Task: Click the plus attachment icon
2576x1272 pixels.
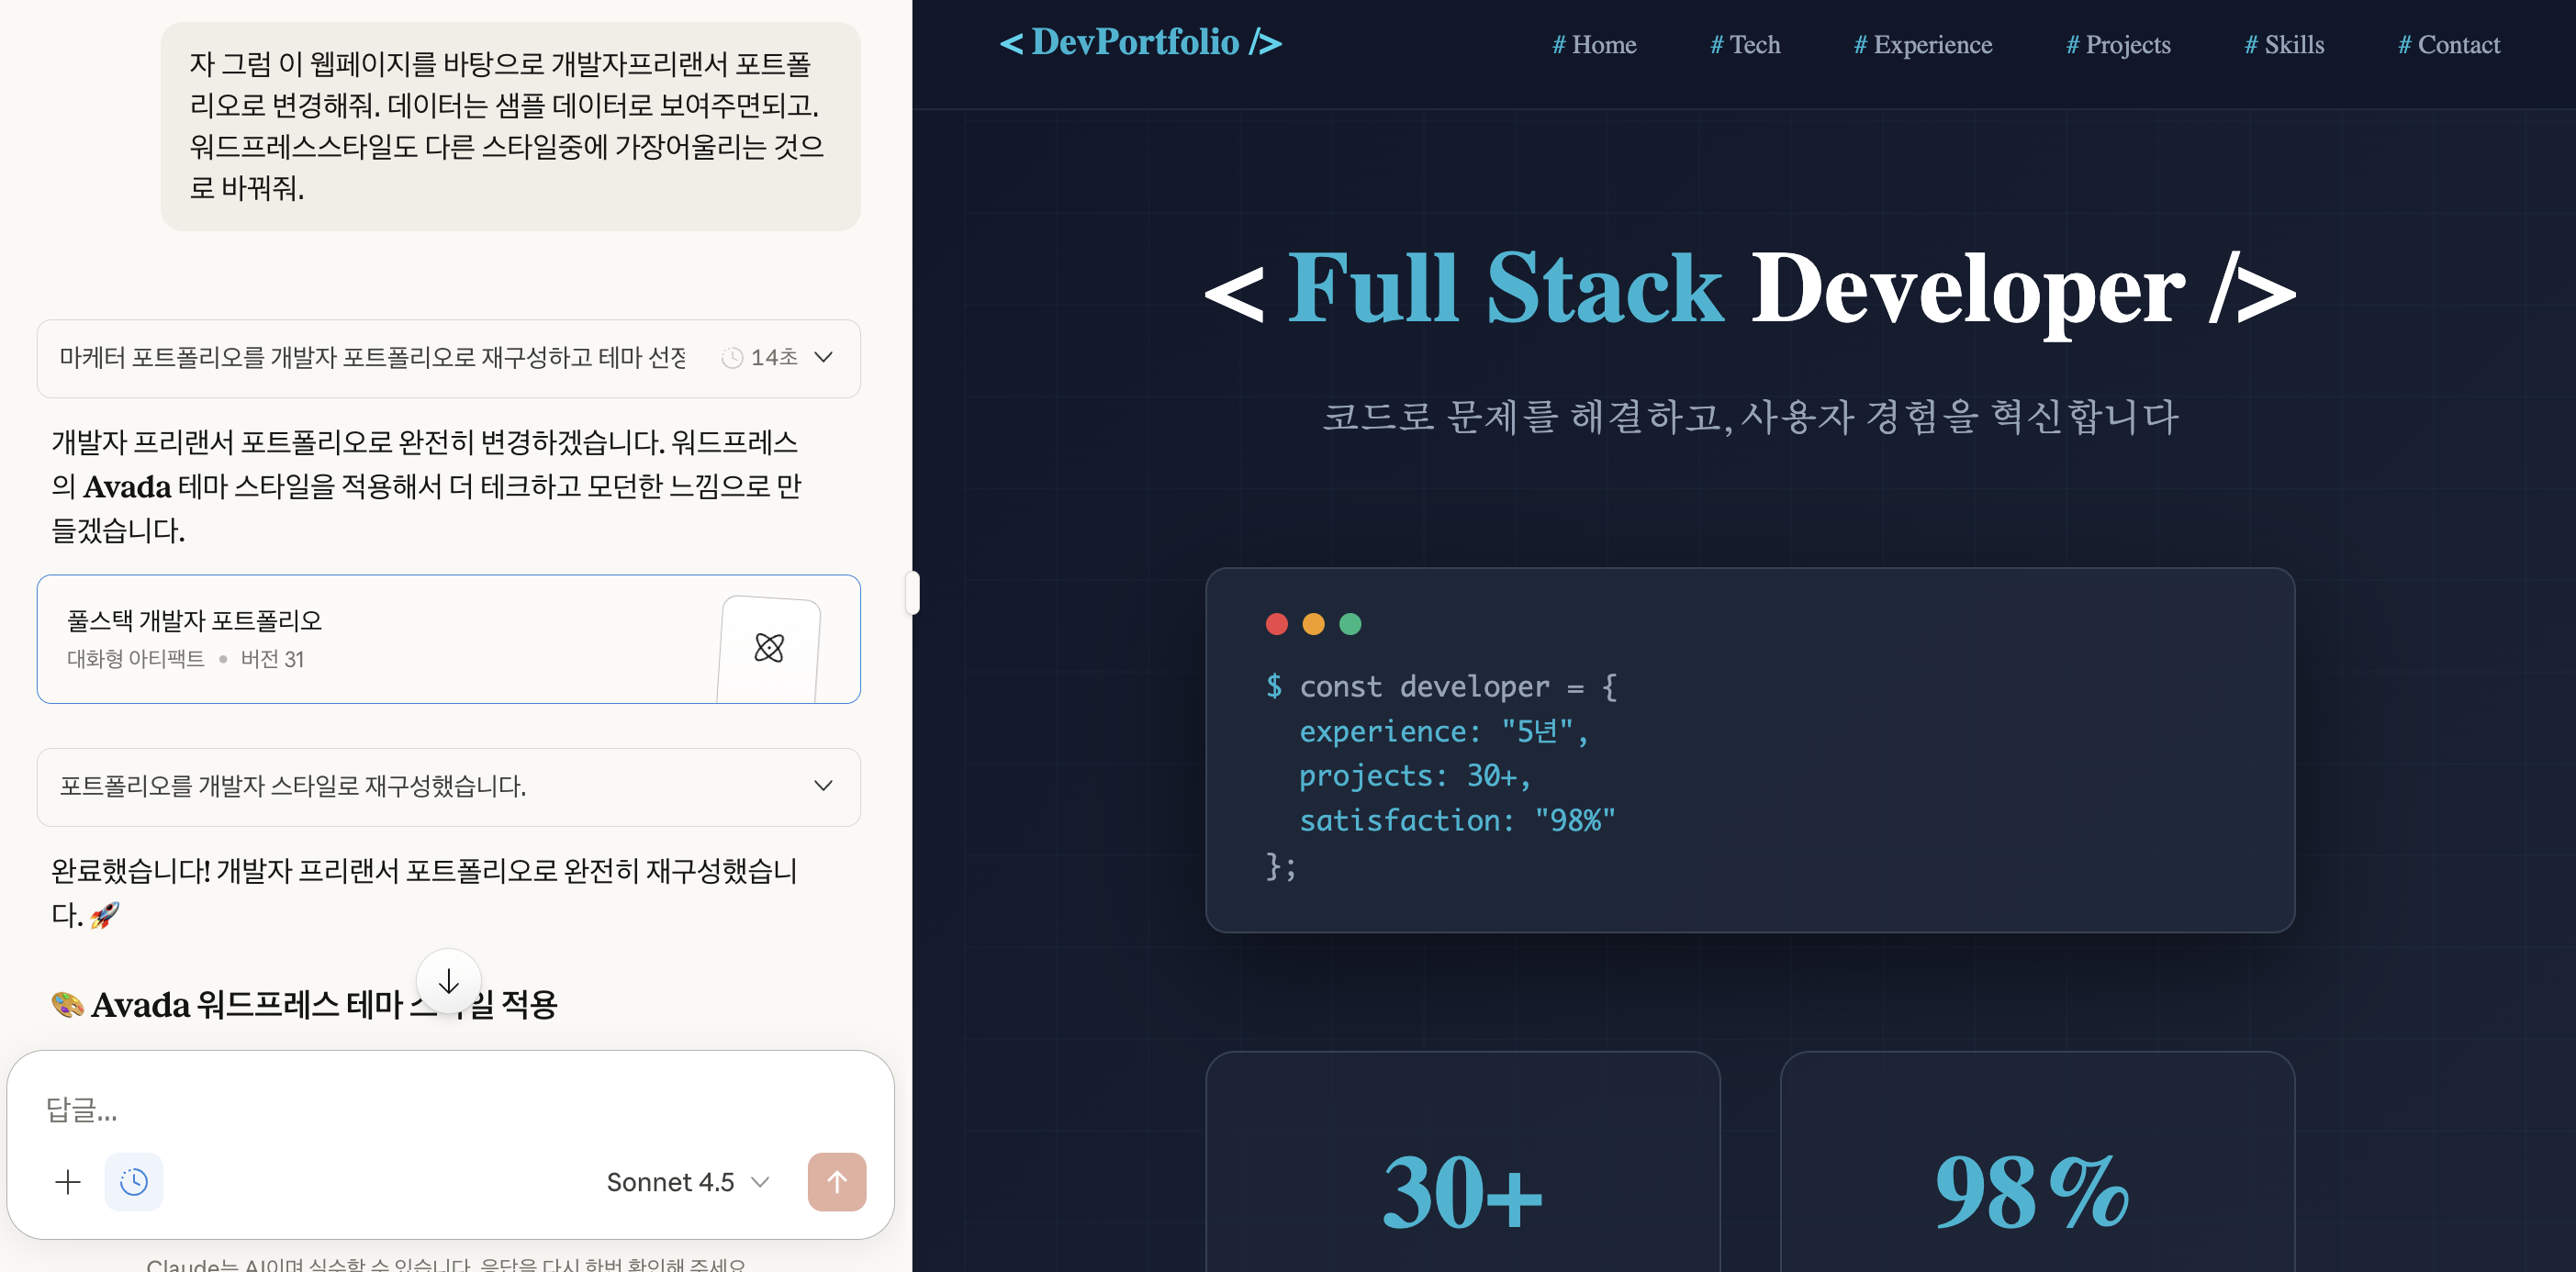Action: click(x=68, y=1181)
